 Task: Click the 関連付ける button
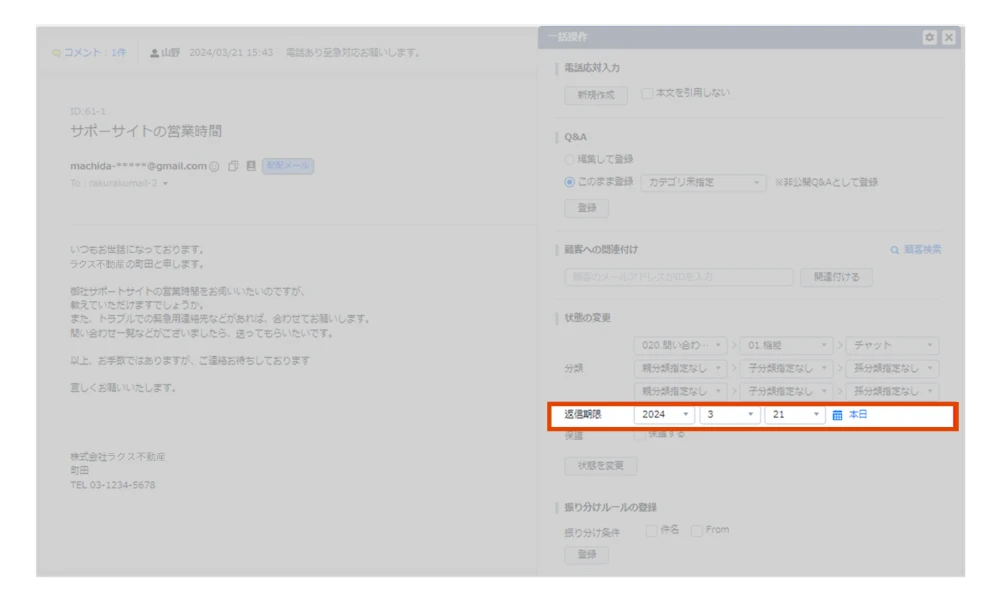coord(836,277)
